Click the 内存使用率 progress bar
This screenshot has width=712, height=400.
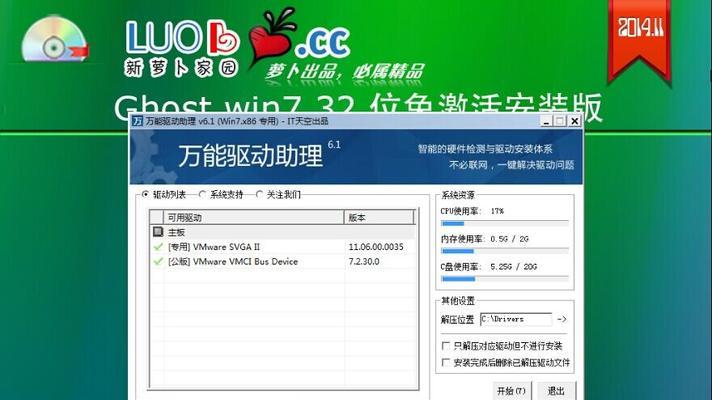504,251
